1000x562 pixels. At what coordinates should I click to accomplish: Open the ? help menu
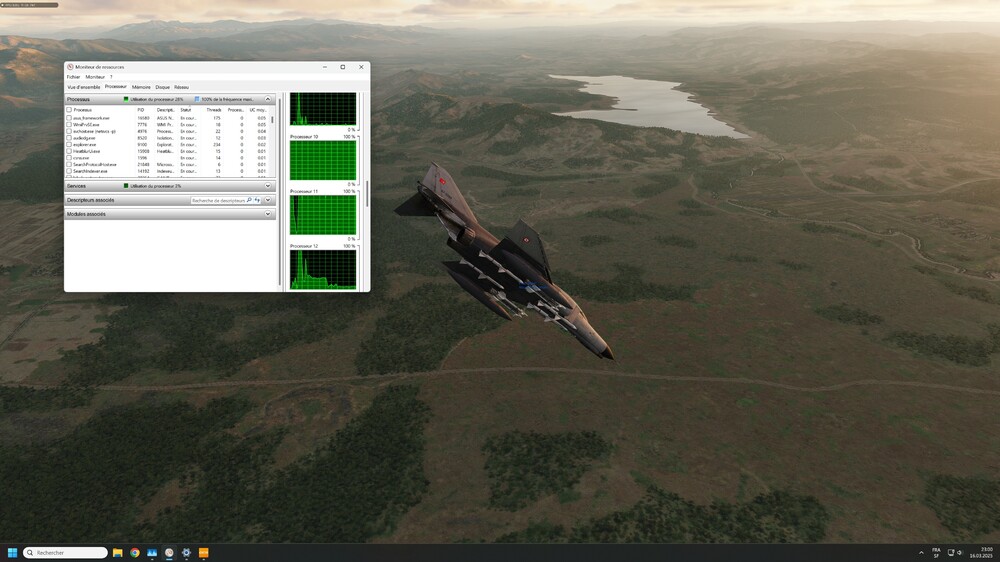(x=111, y=77)
